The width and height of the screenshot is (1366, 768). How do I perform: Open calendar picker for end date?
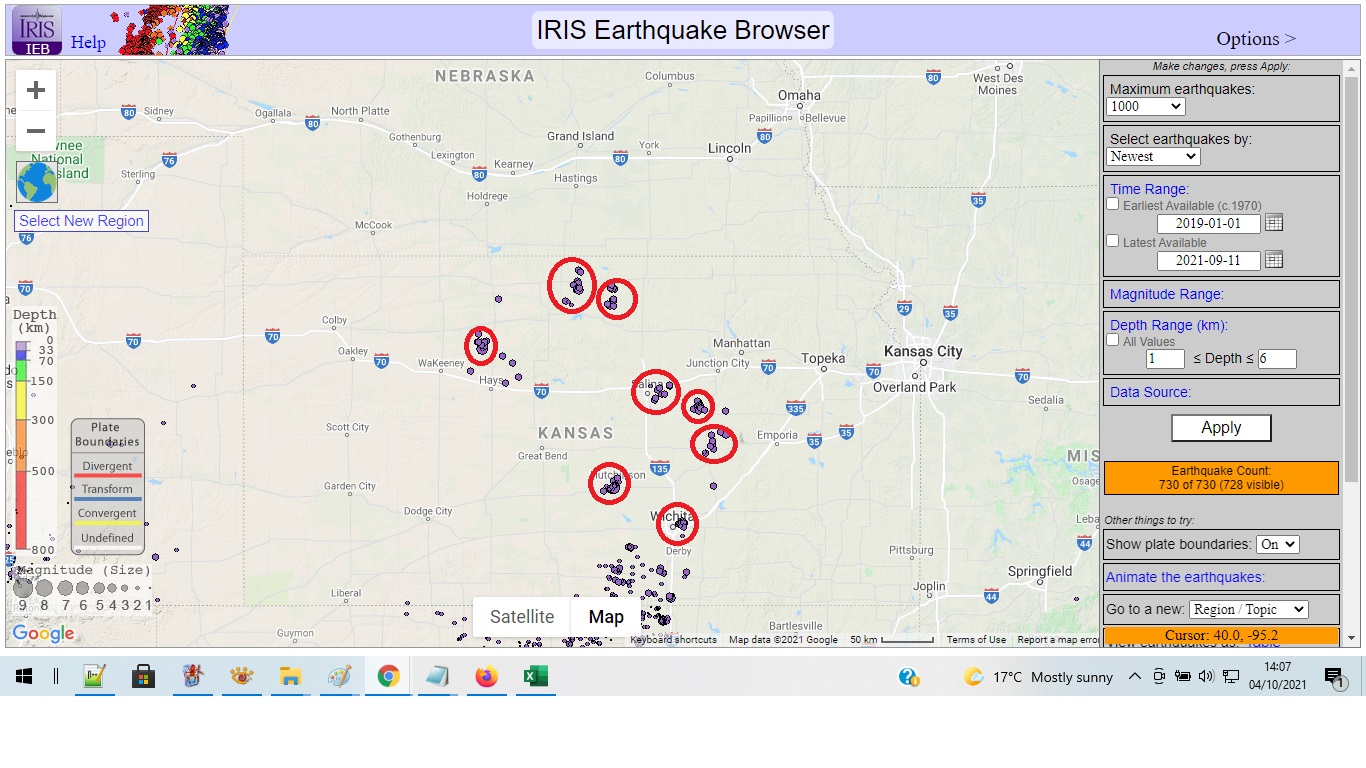tap(1274, 260)
